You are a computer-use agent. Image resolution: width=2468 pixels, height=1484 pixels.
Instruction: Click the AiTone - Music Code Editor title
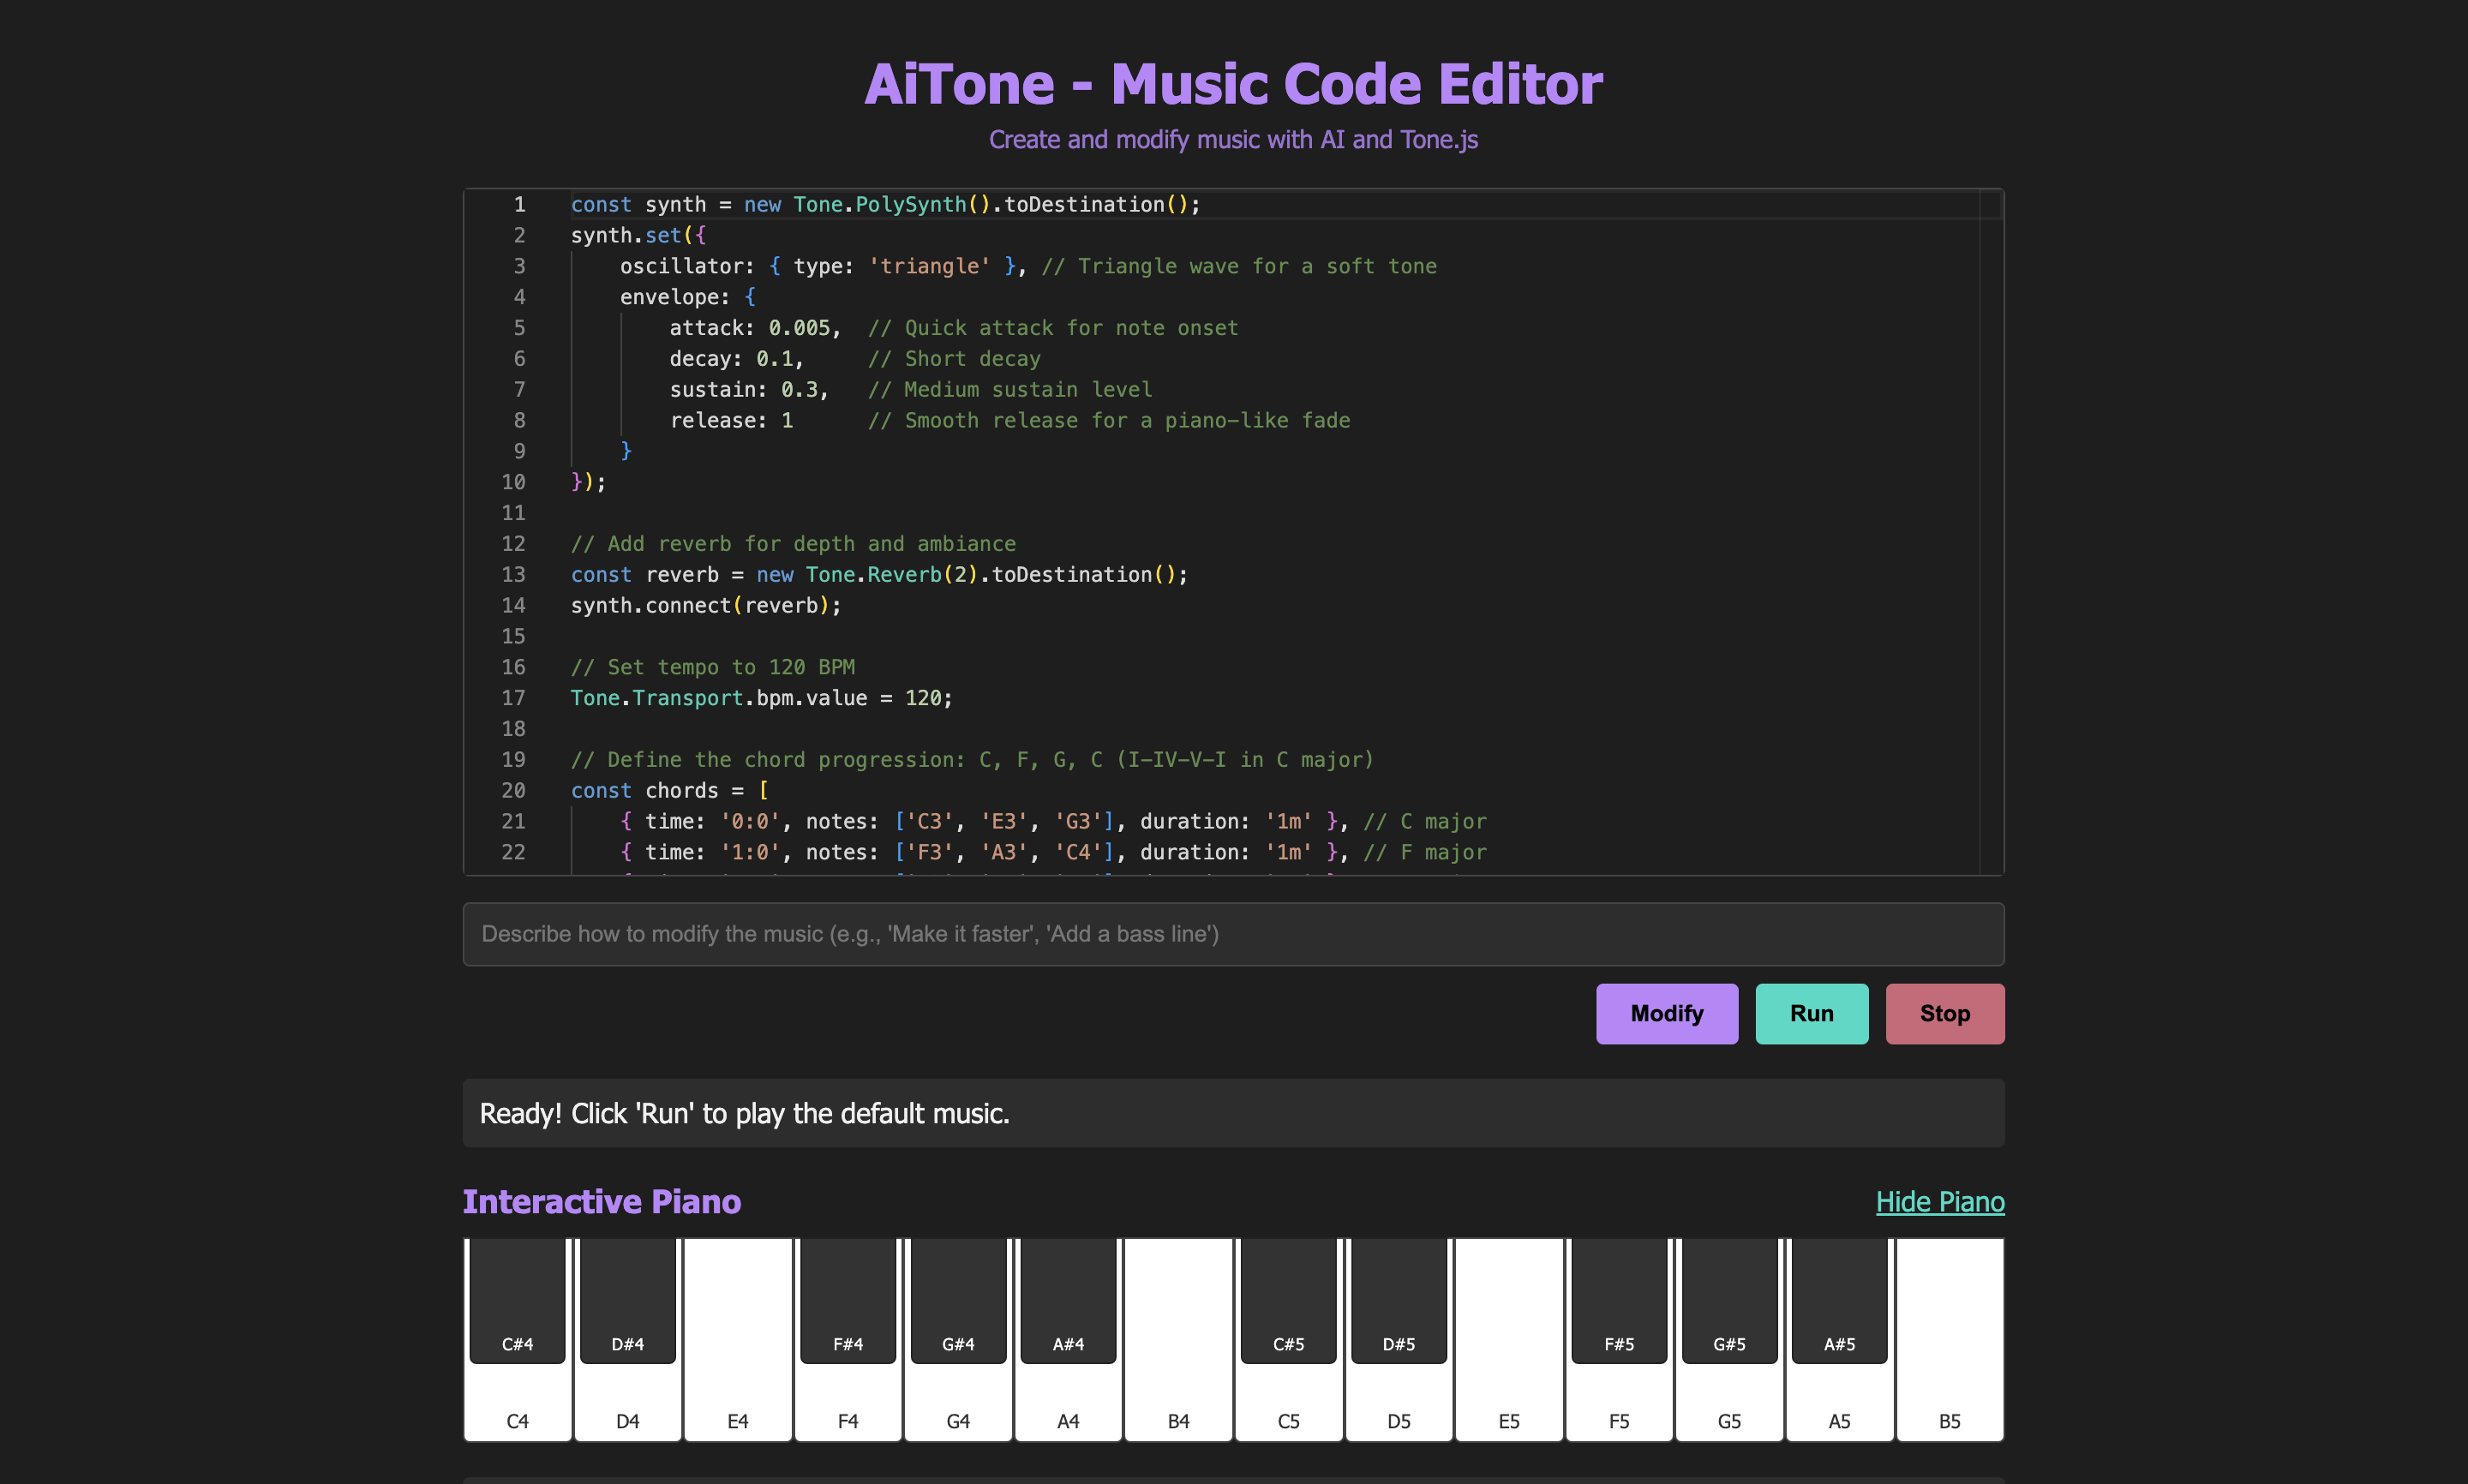coord(1233,83)
